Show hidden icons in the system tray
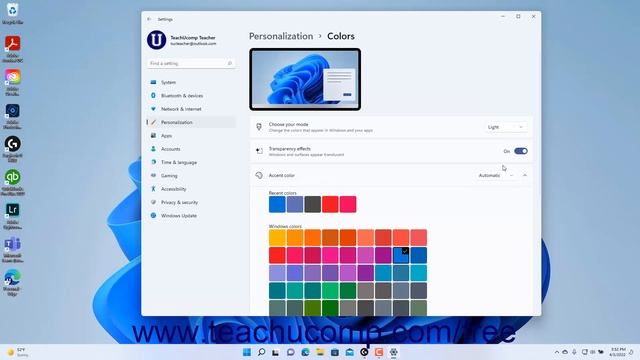The width and height of the screenshot is (640, 360). (x=557, y=352)
